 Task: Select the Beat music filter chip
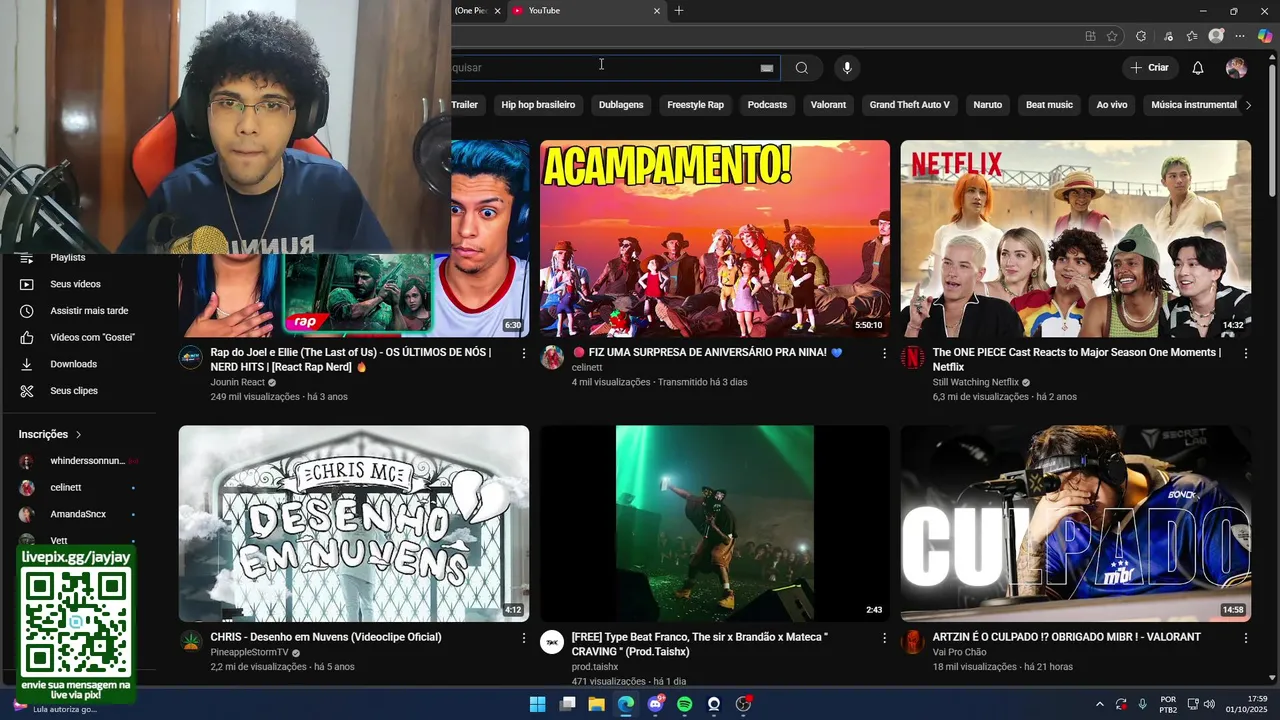(x=1049, y=105)
